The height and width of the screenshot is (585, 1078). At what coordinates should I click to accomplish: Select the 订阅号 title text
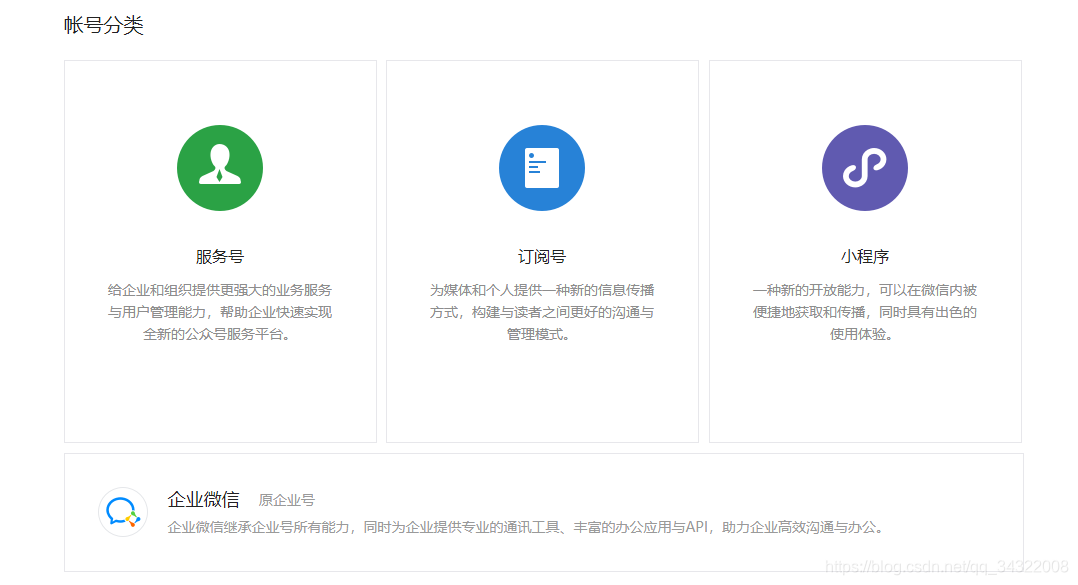542,257
